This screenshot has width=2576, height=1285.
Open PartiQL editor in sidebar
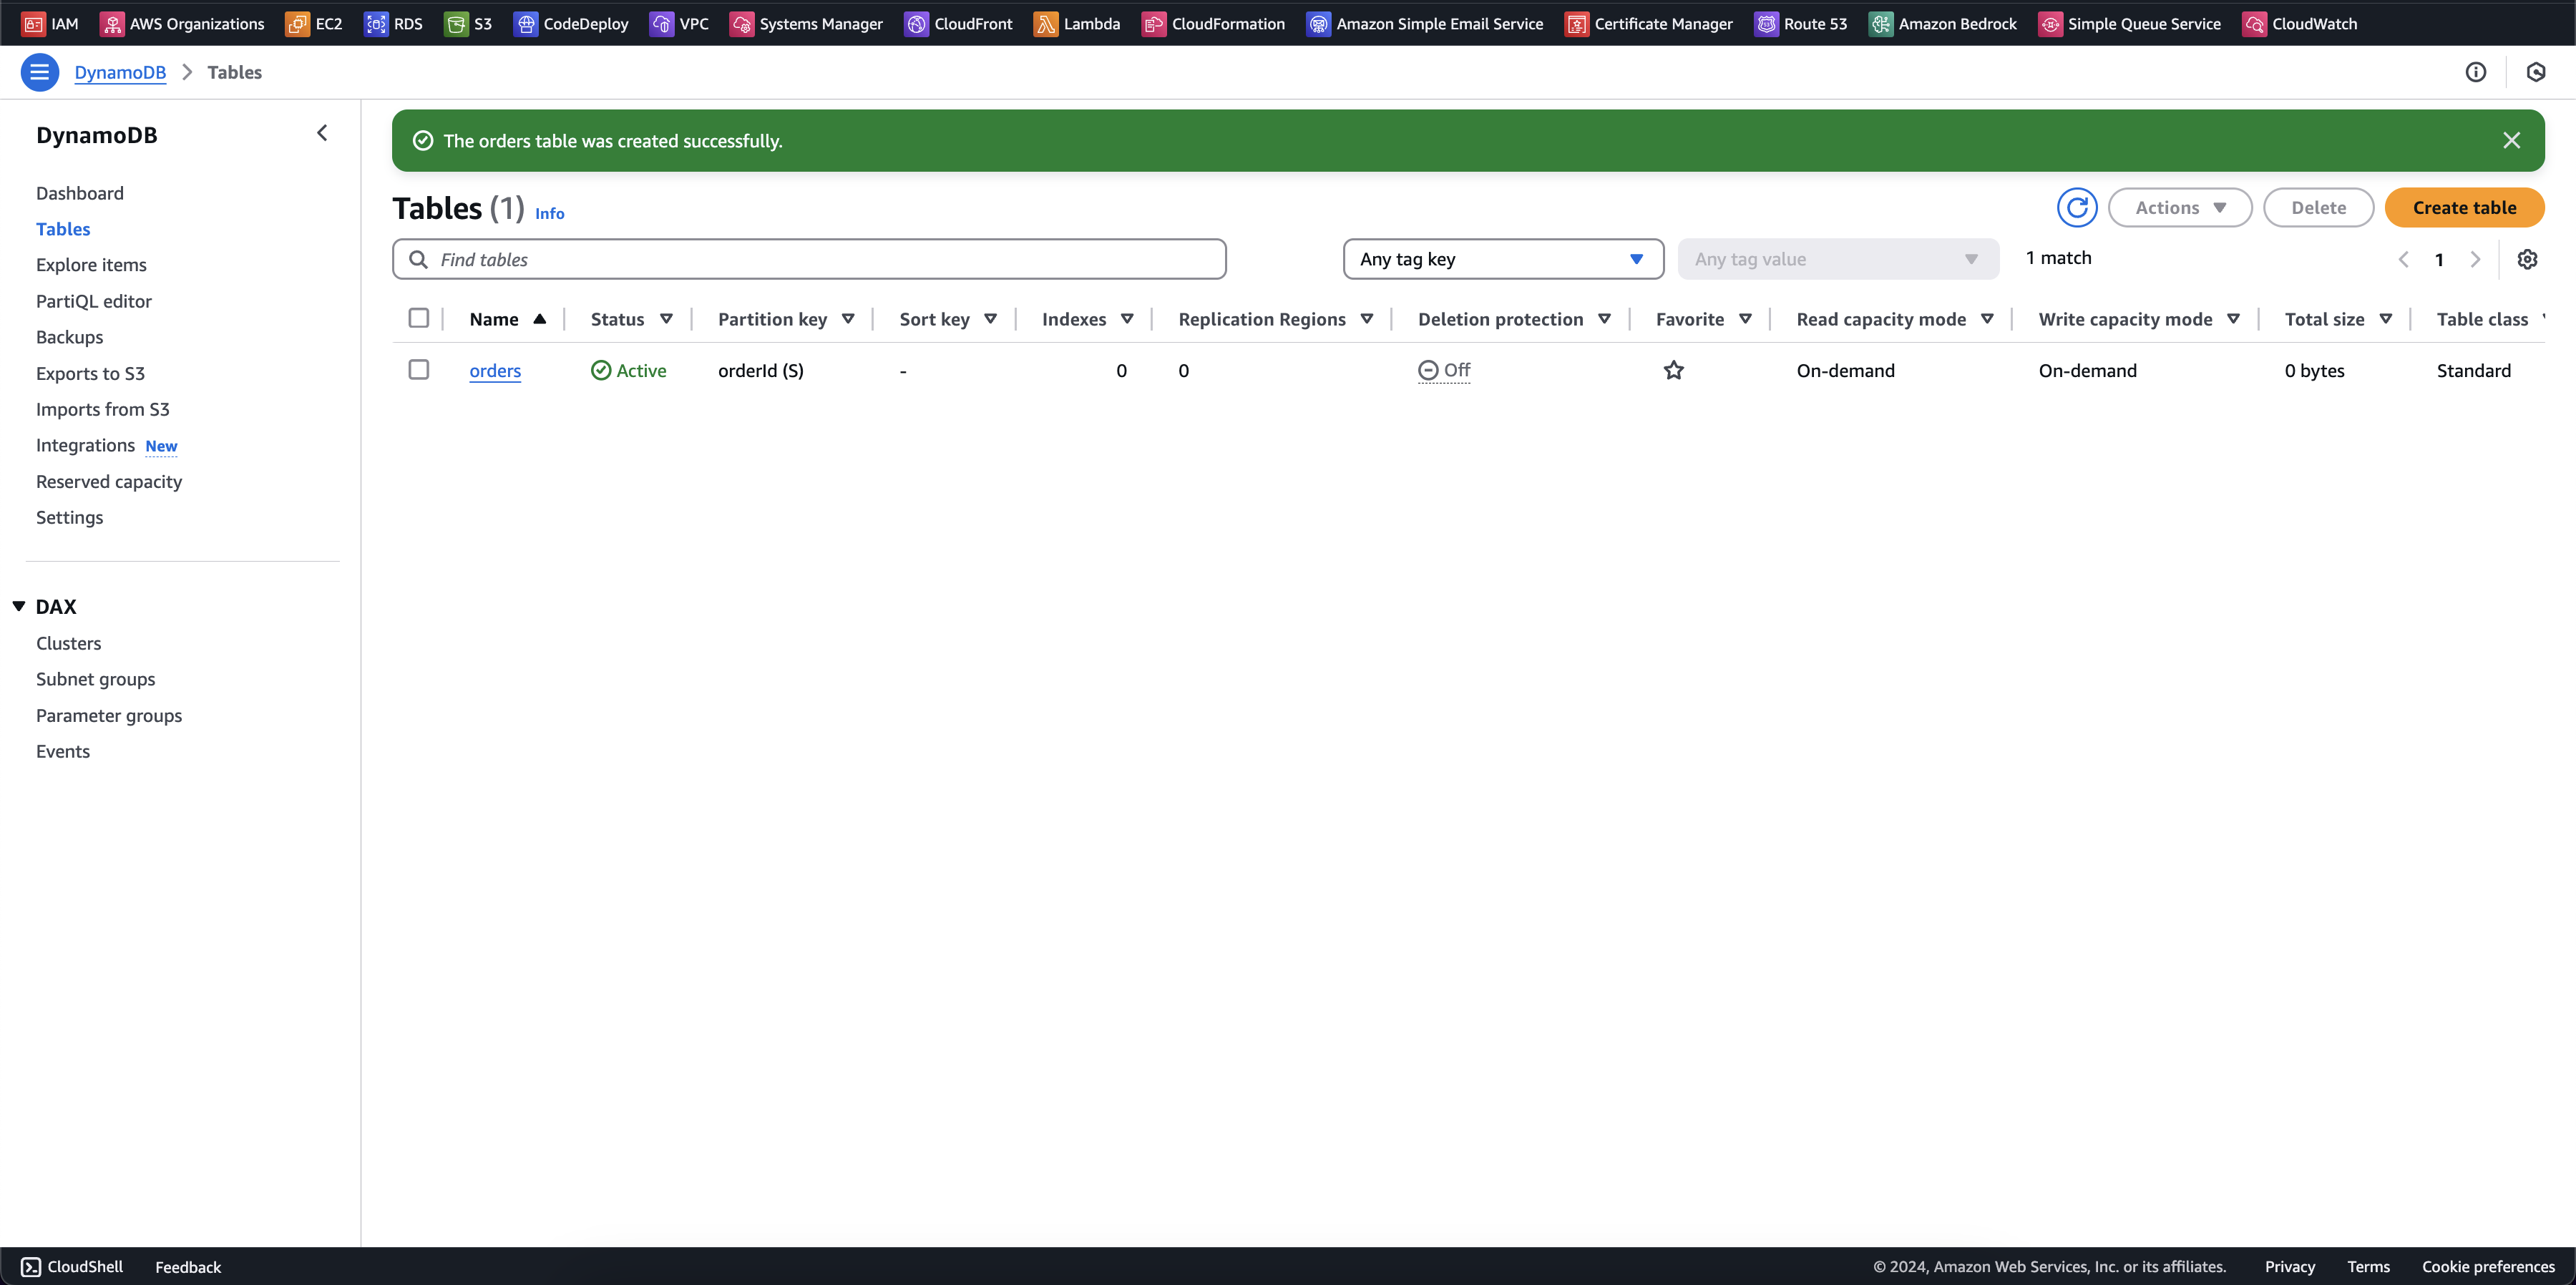(x=94, y=302)
